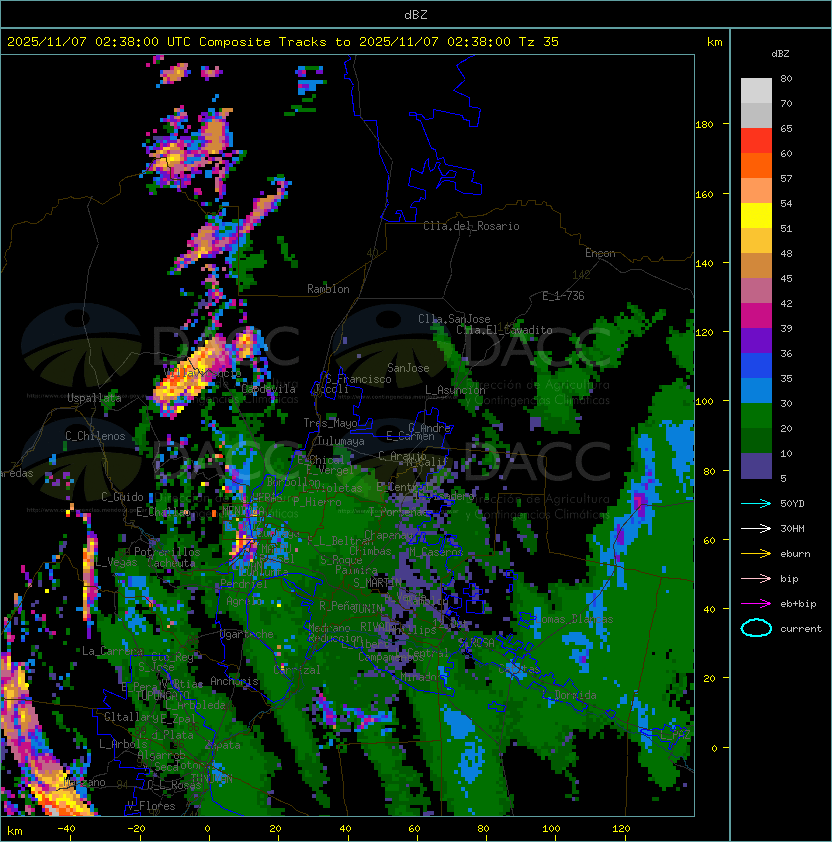Click the 'Tz 35' value in header
This screenshot has width=832, height=842.
coord(539,42)
